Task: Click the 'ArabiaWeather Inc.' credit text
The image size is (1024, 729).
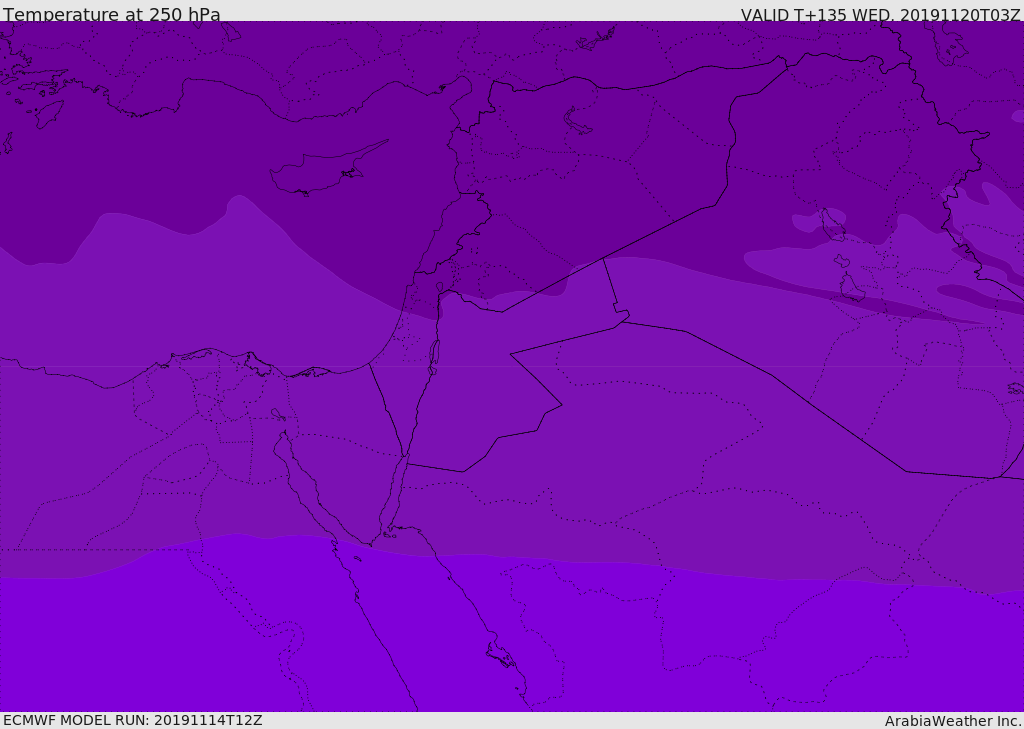Action: pos(953,721)
